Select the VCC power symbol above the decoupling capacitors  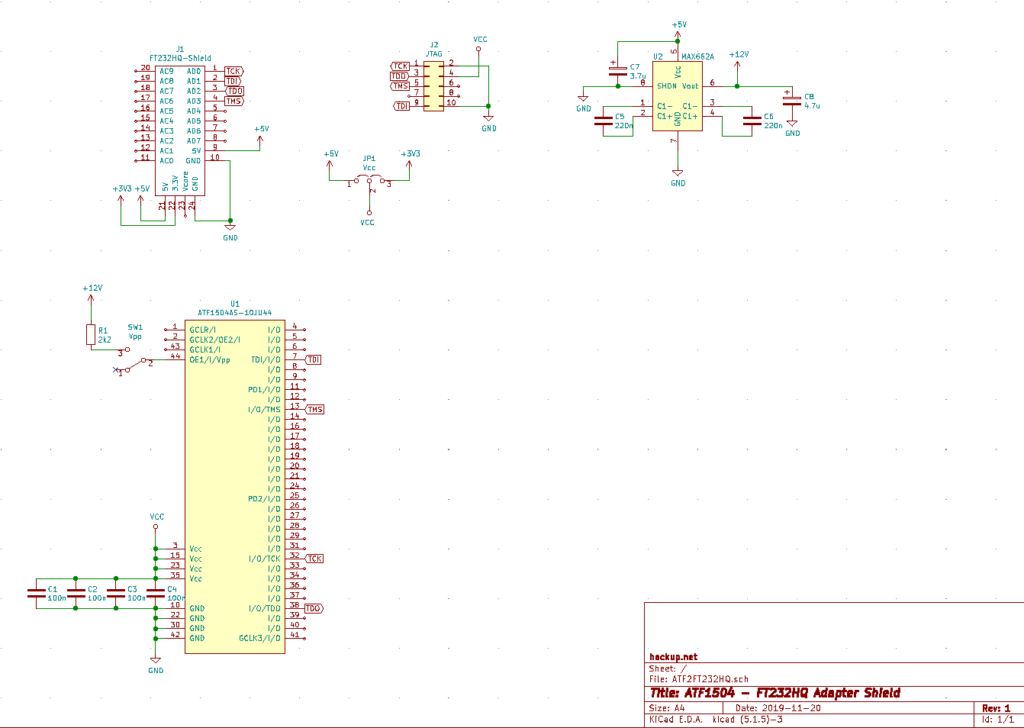155,521
